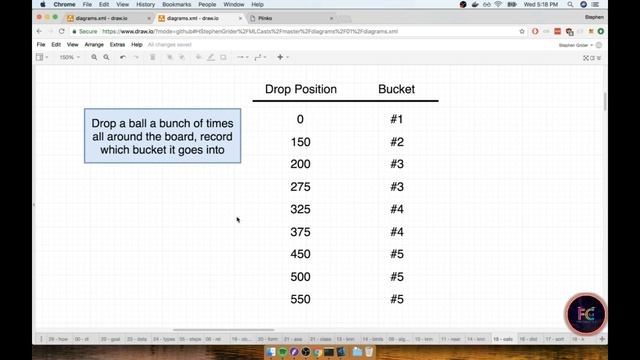Click the undo arrow in draw.io toolbar
Screen dimensions: 640x360
pos(123,58)
